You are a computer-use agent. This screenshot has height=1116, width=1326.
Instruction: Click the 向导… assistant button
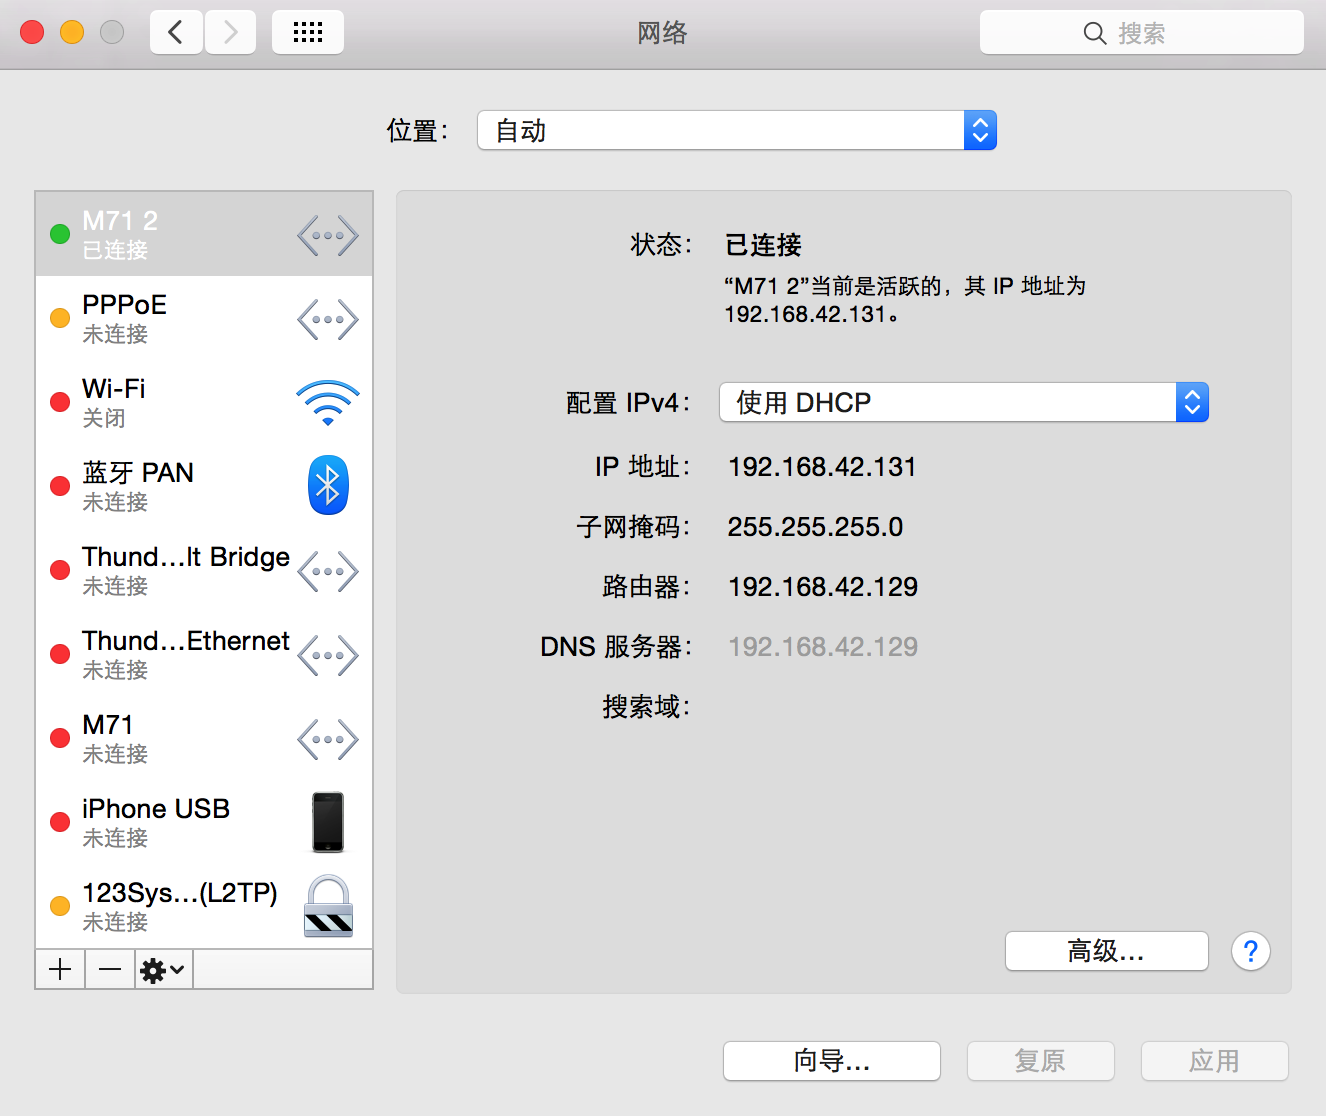click(832, 1061)
